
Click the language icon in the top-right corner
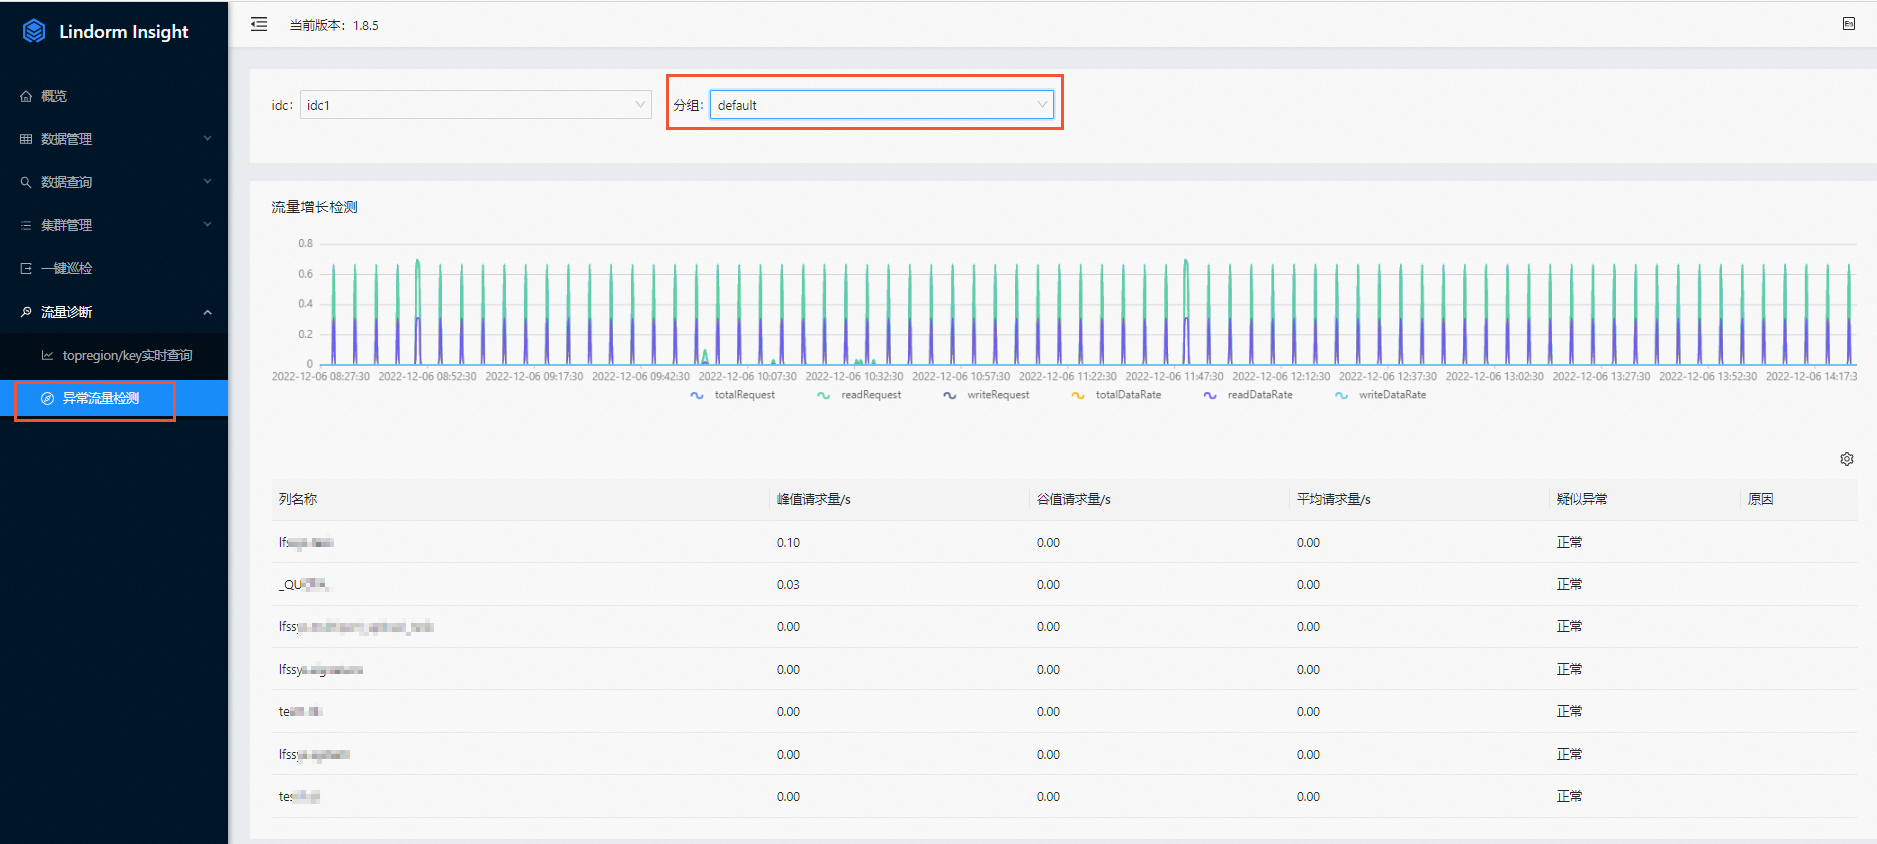point(1849,24)
